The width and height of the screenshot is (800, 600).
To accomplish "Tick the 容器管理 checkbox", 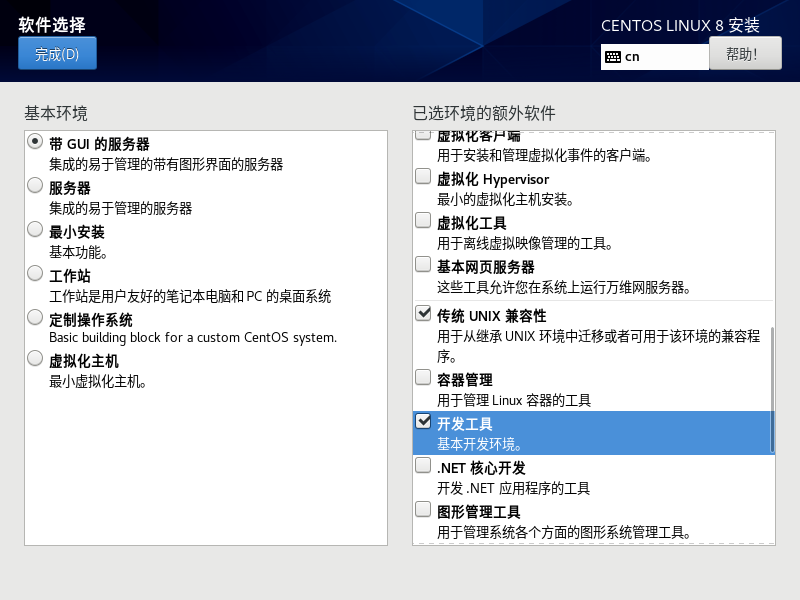I will tap(423, 377).
